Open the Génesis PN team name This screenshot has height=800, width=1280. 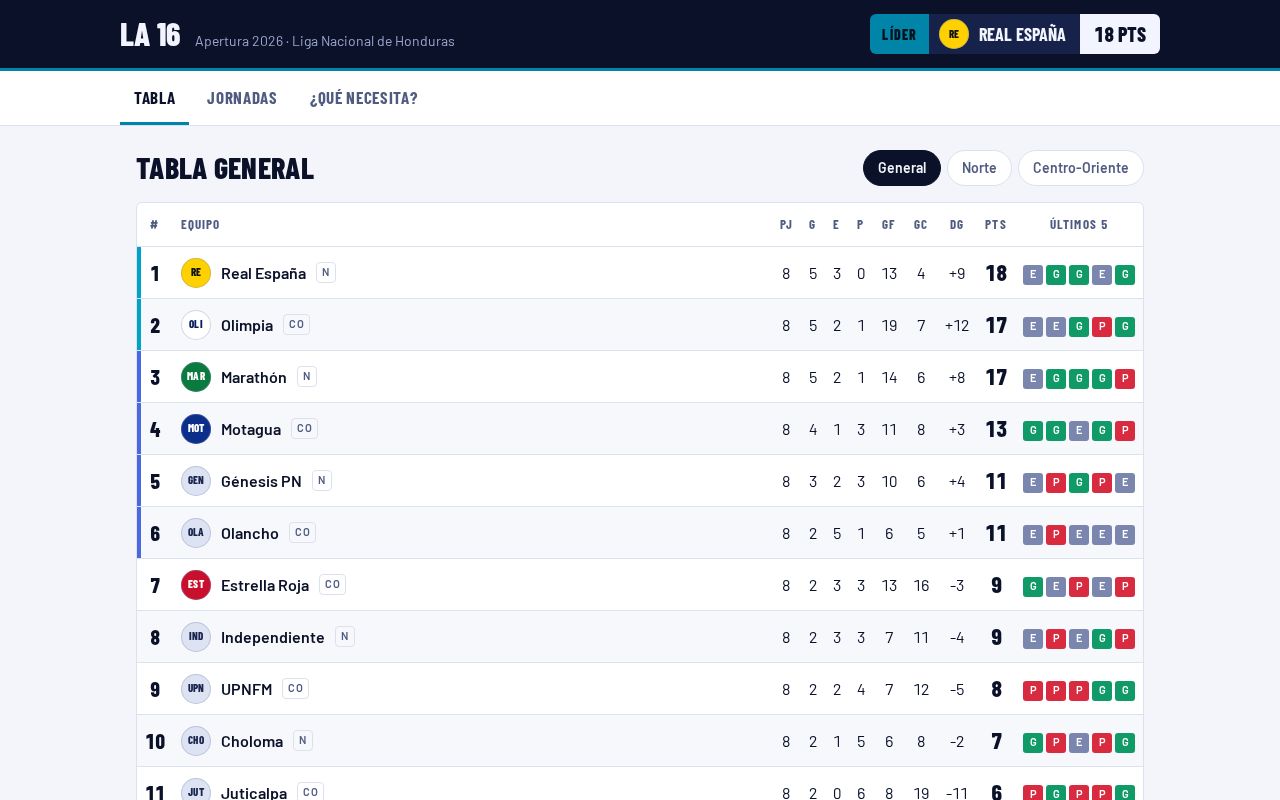[261, 481]
